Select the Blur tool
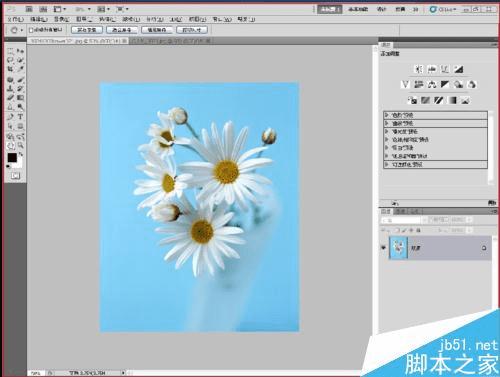500x377 pixels. tap(10, 107)
